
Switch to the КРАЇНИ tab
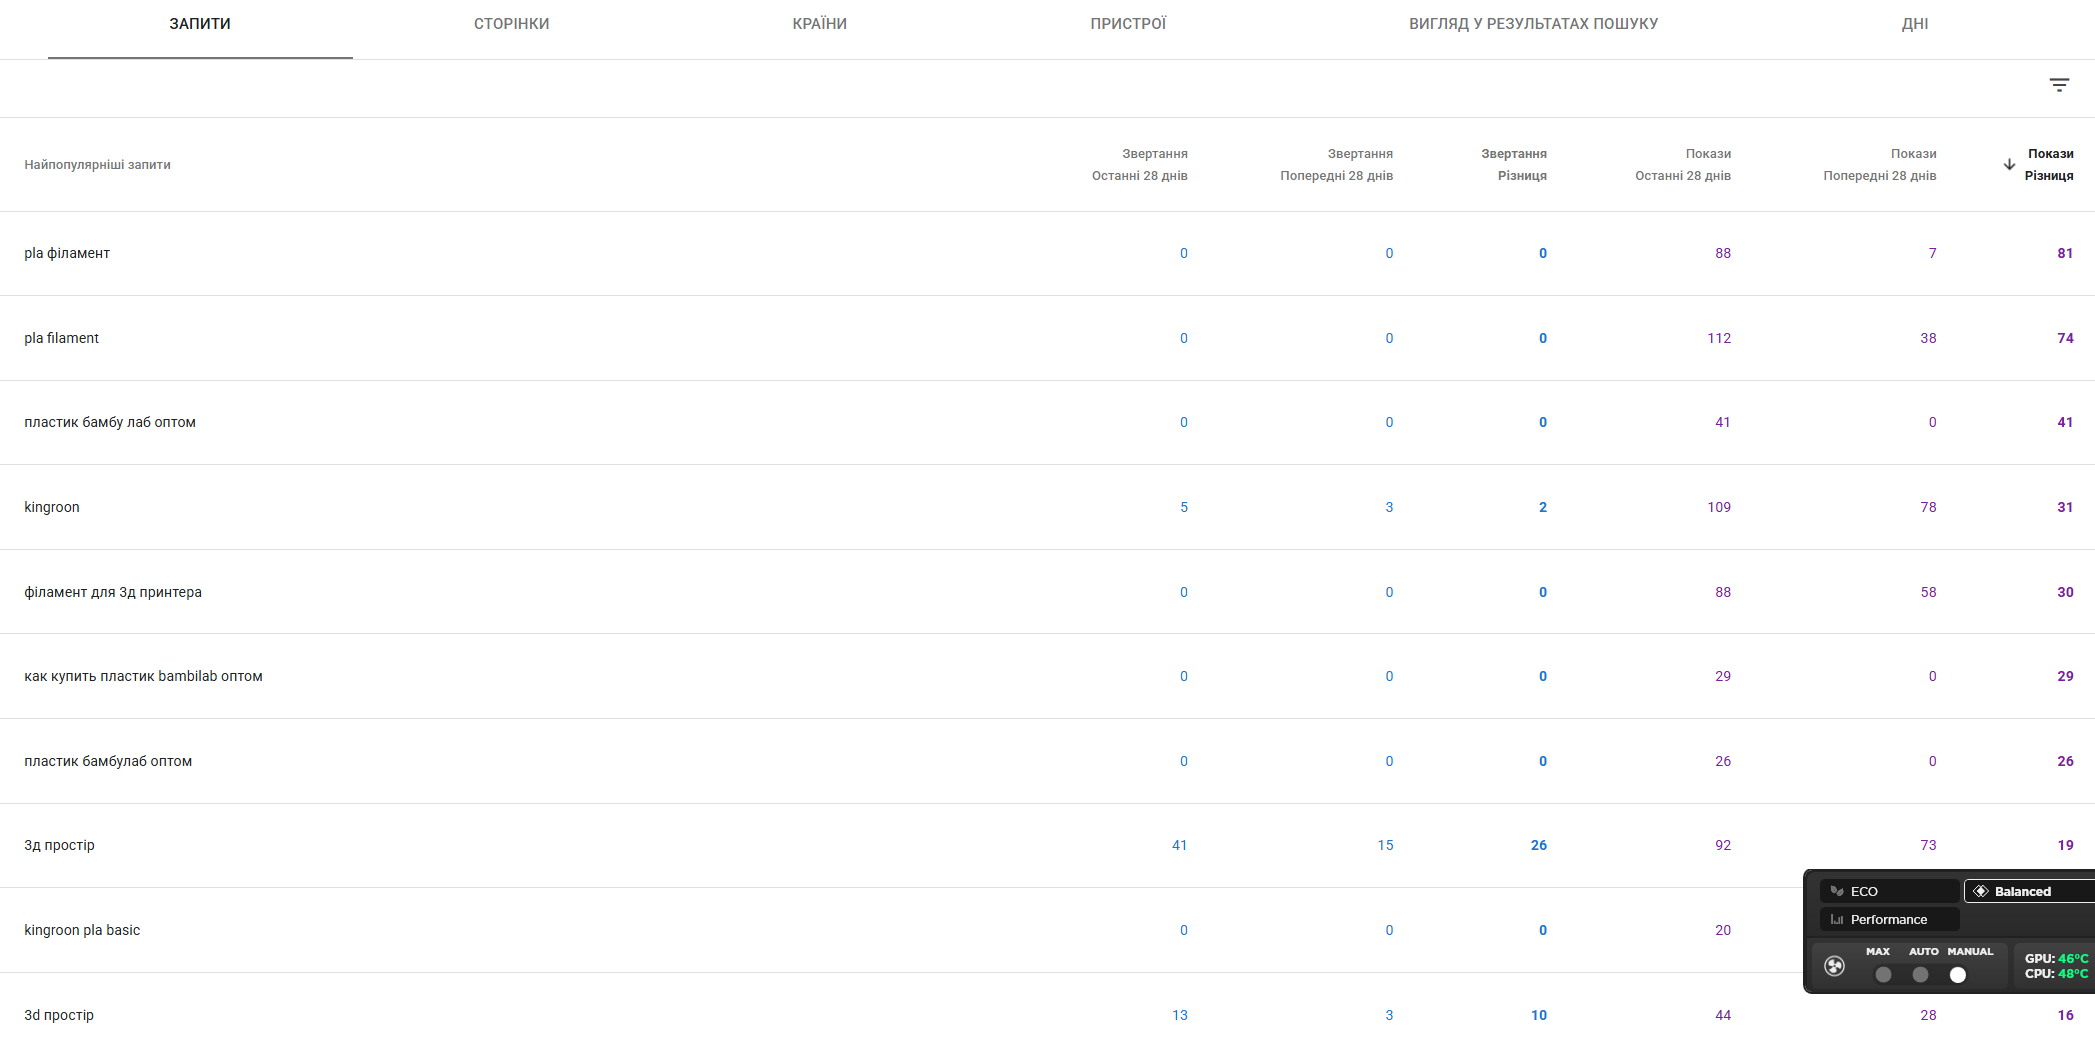[820, 24]
